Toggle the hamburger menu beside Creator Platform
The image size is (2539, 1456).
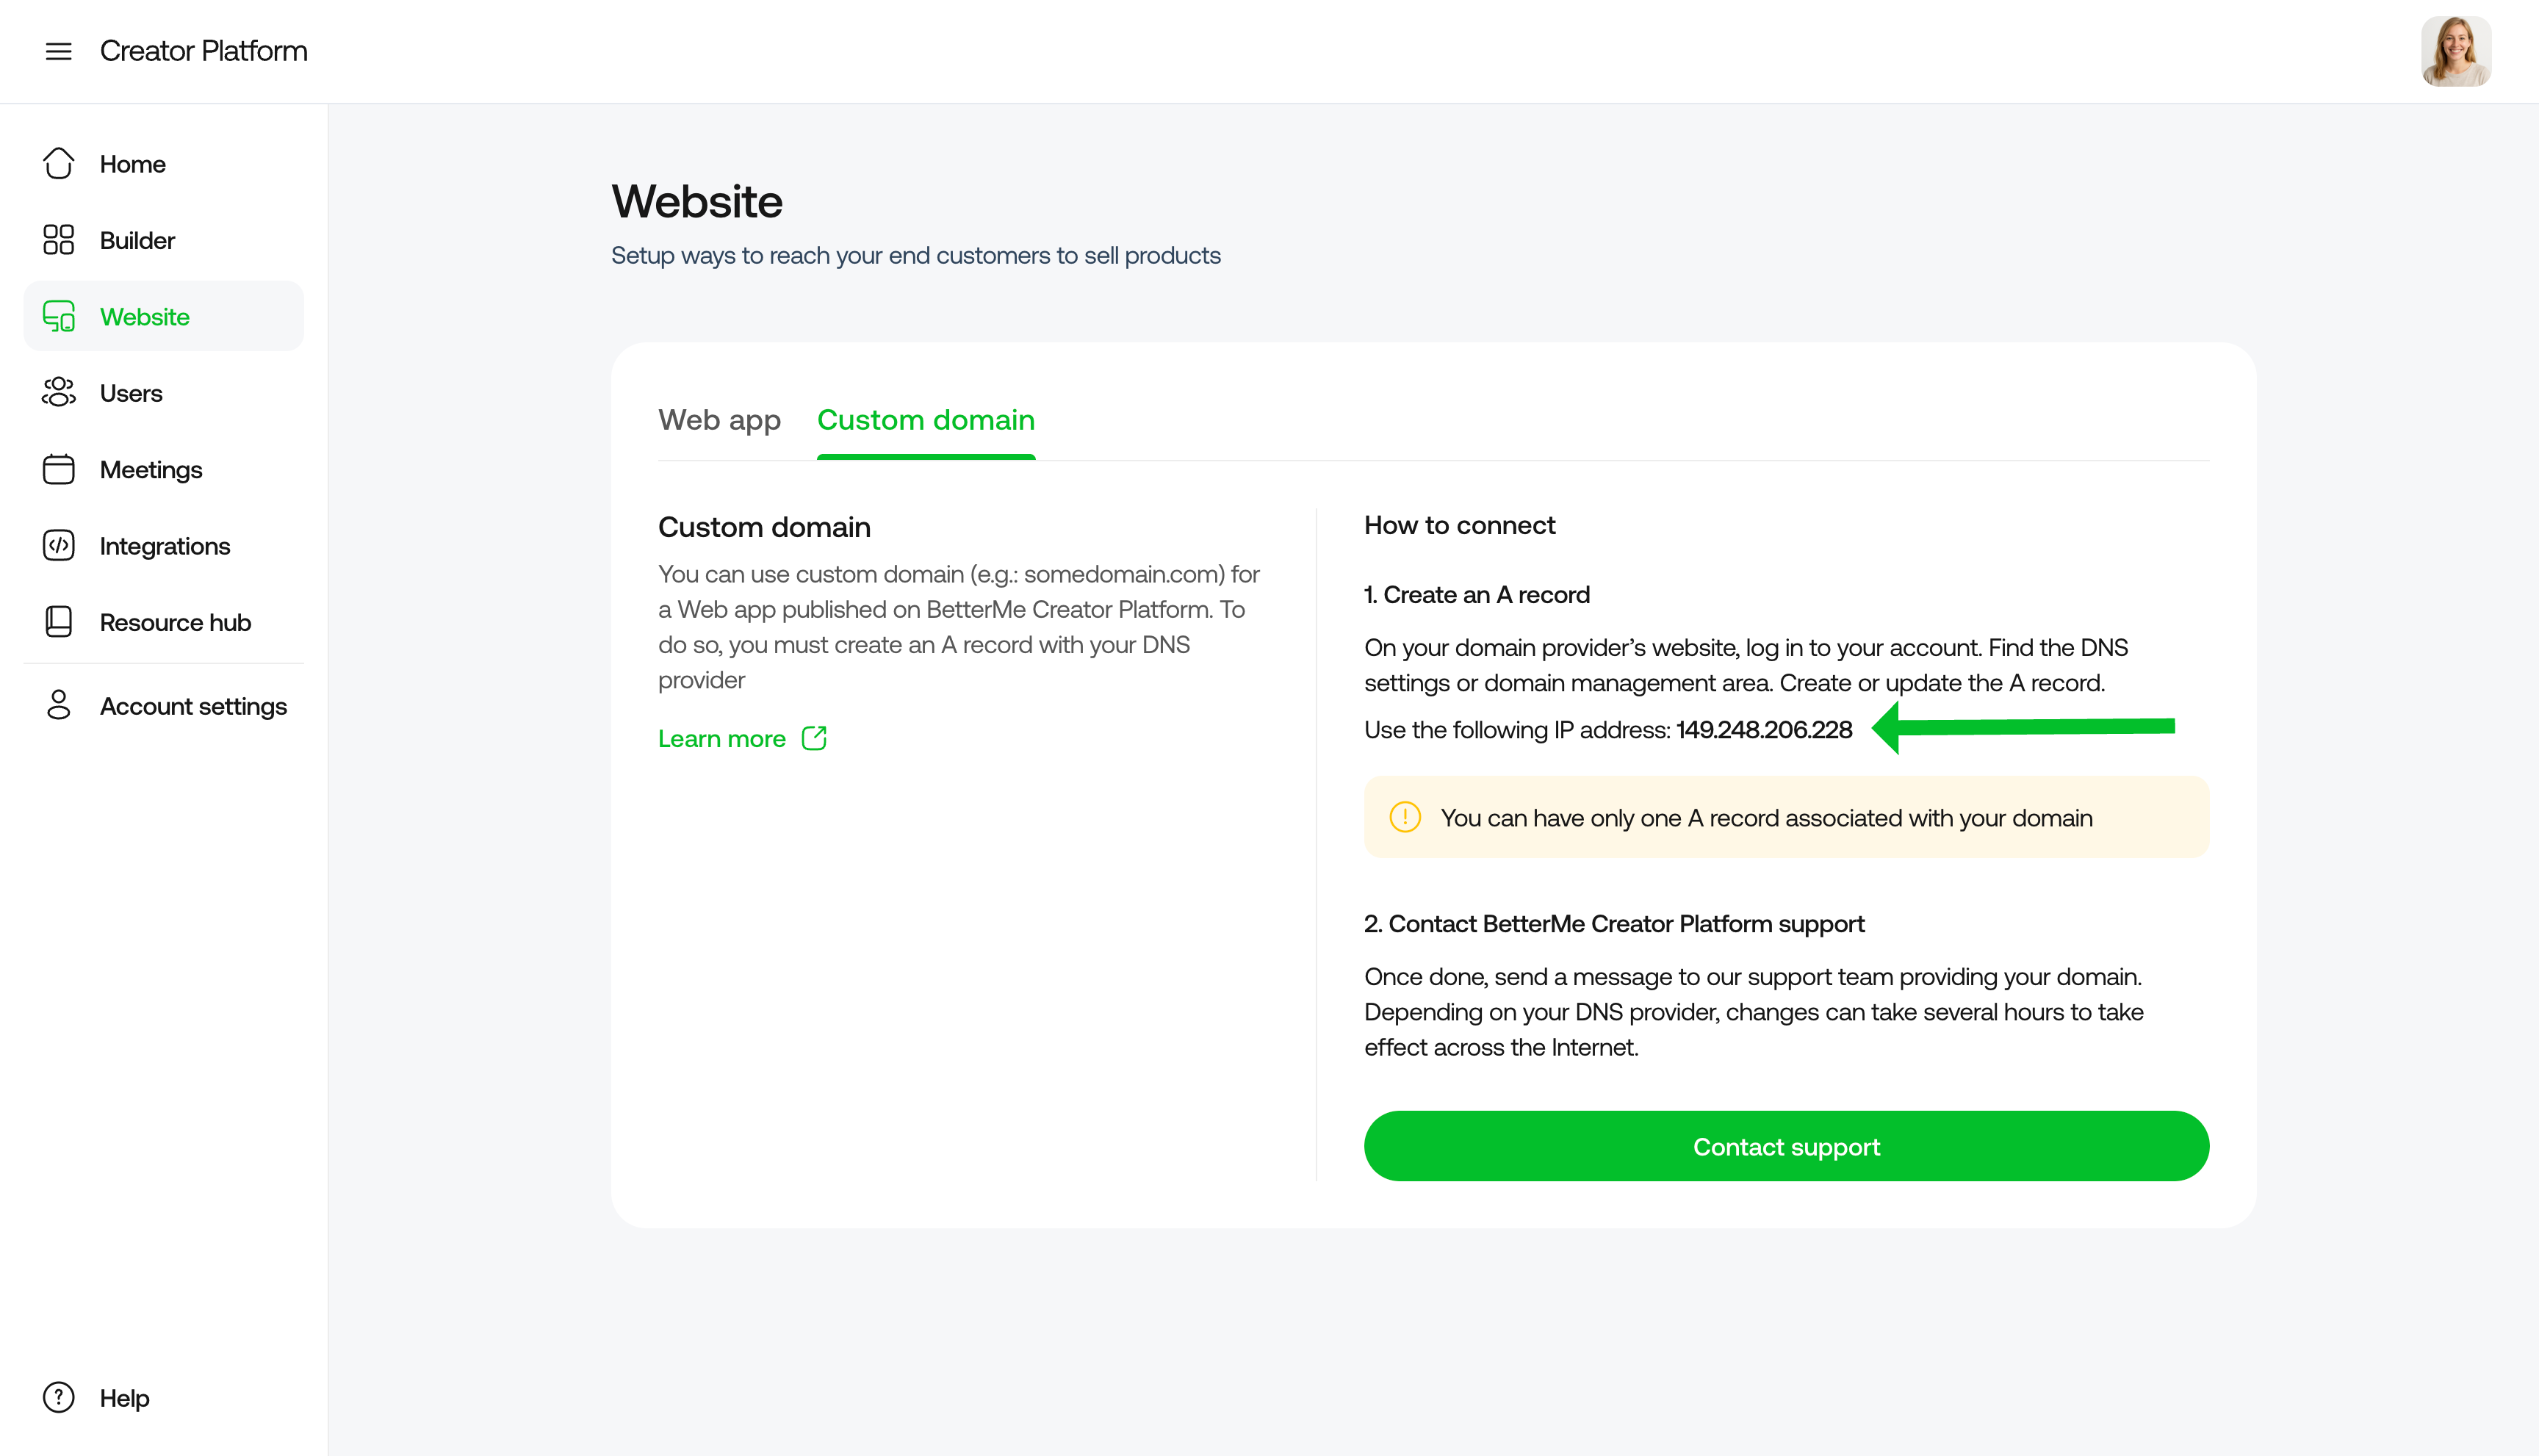tap(59, 51)
